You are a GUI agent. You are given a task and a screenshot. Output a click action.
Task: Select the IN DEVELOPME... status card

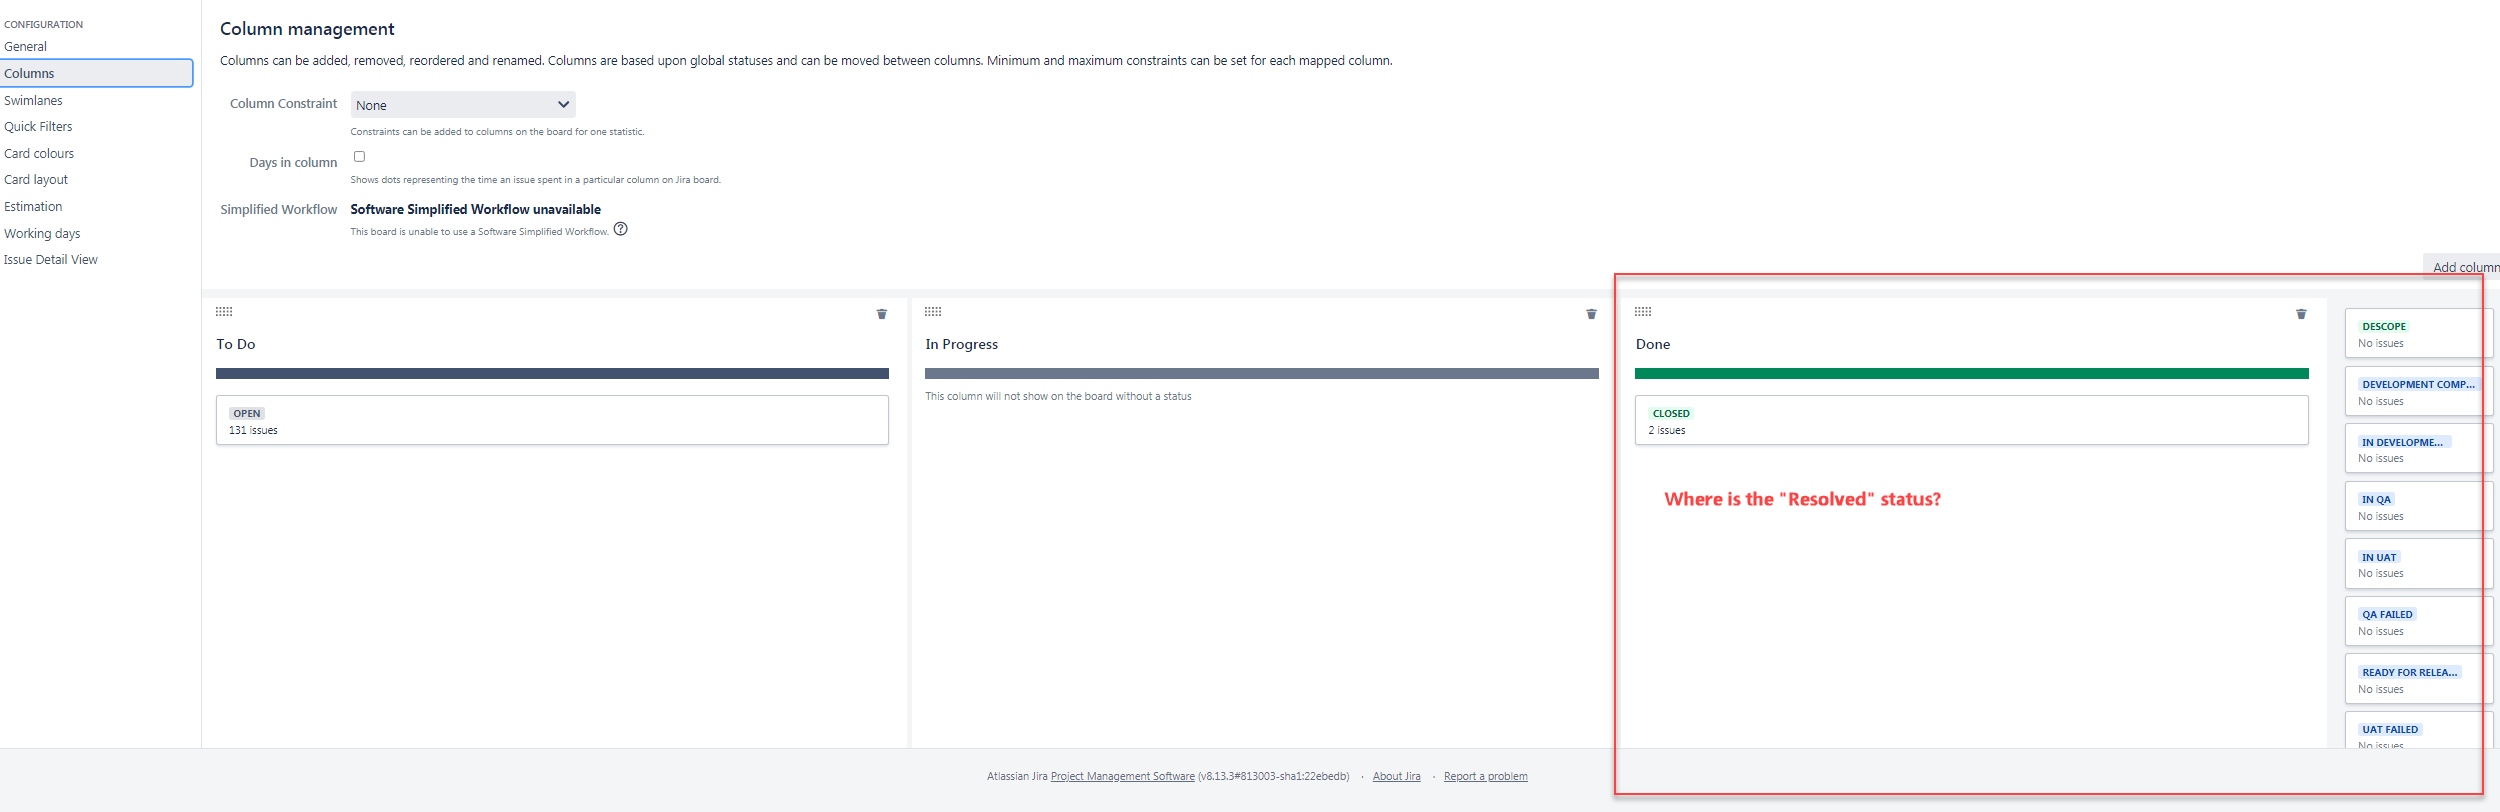click(2419, 449)
